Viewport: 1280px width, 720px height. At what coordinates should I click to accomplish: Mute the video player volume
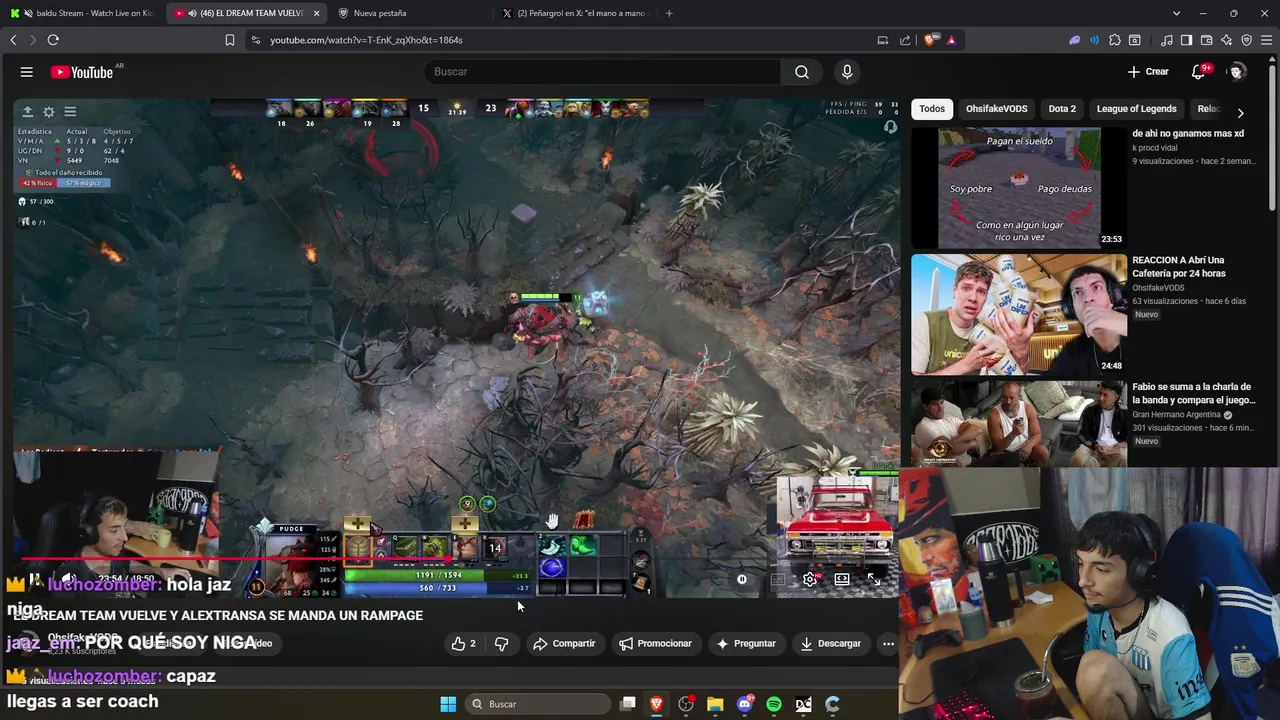point(68,578)
